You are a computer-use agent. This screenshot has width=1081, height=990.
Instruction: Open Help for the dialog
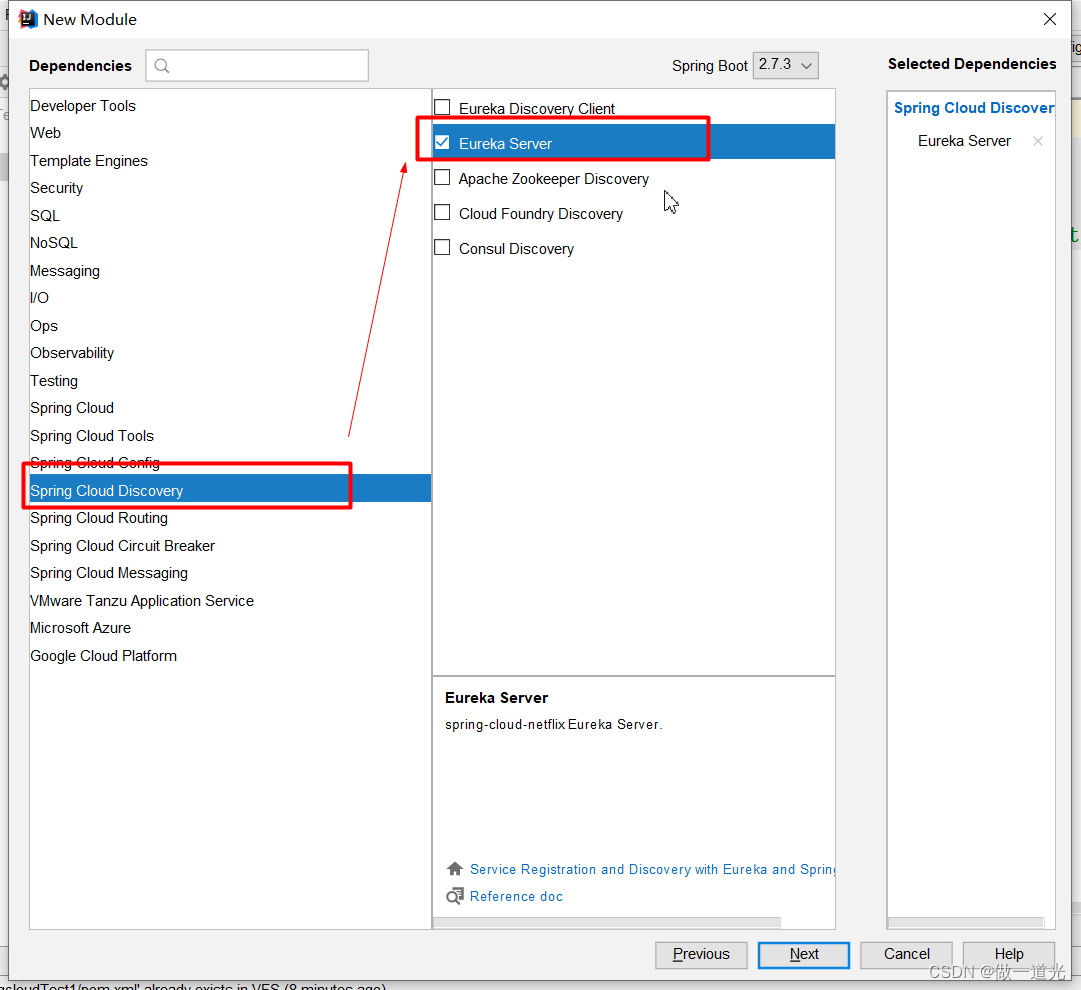[x=1009, y=954]
